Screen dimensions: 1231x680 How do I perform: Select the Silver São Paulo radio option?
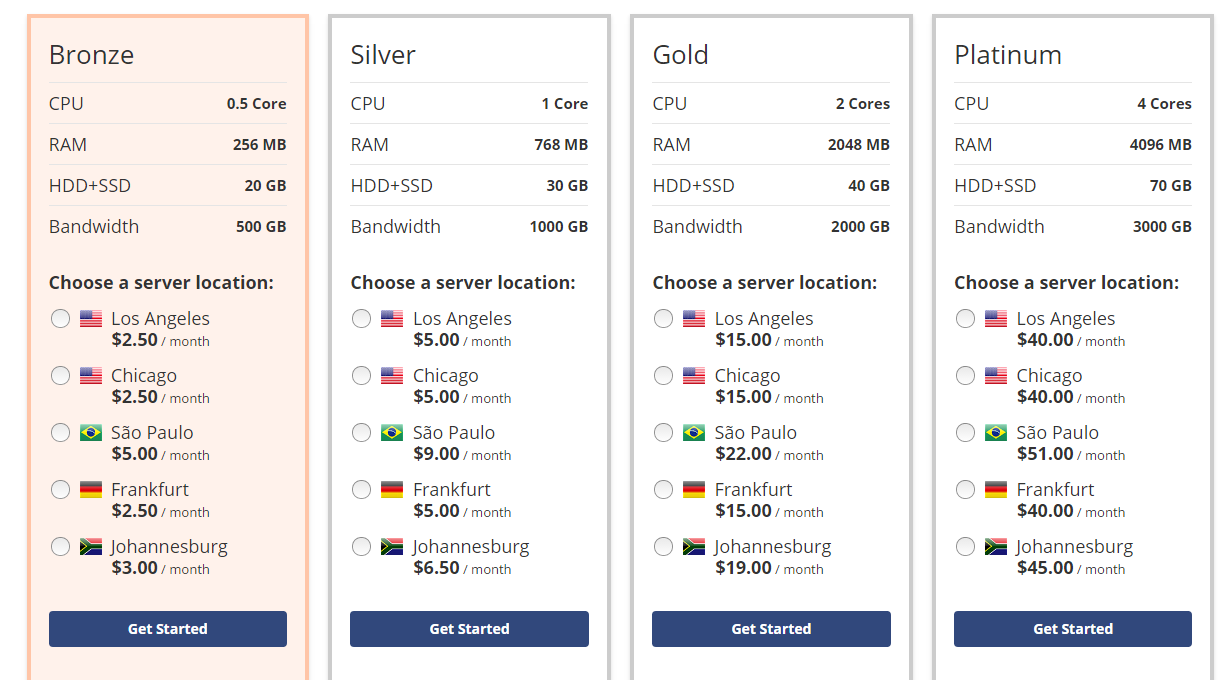coord(362,433)
